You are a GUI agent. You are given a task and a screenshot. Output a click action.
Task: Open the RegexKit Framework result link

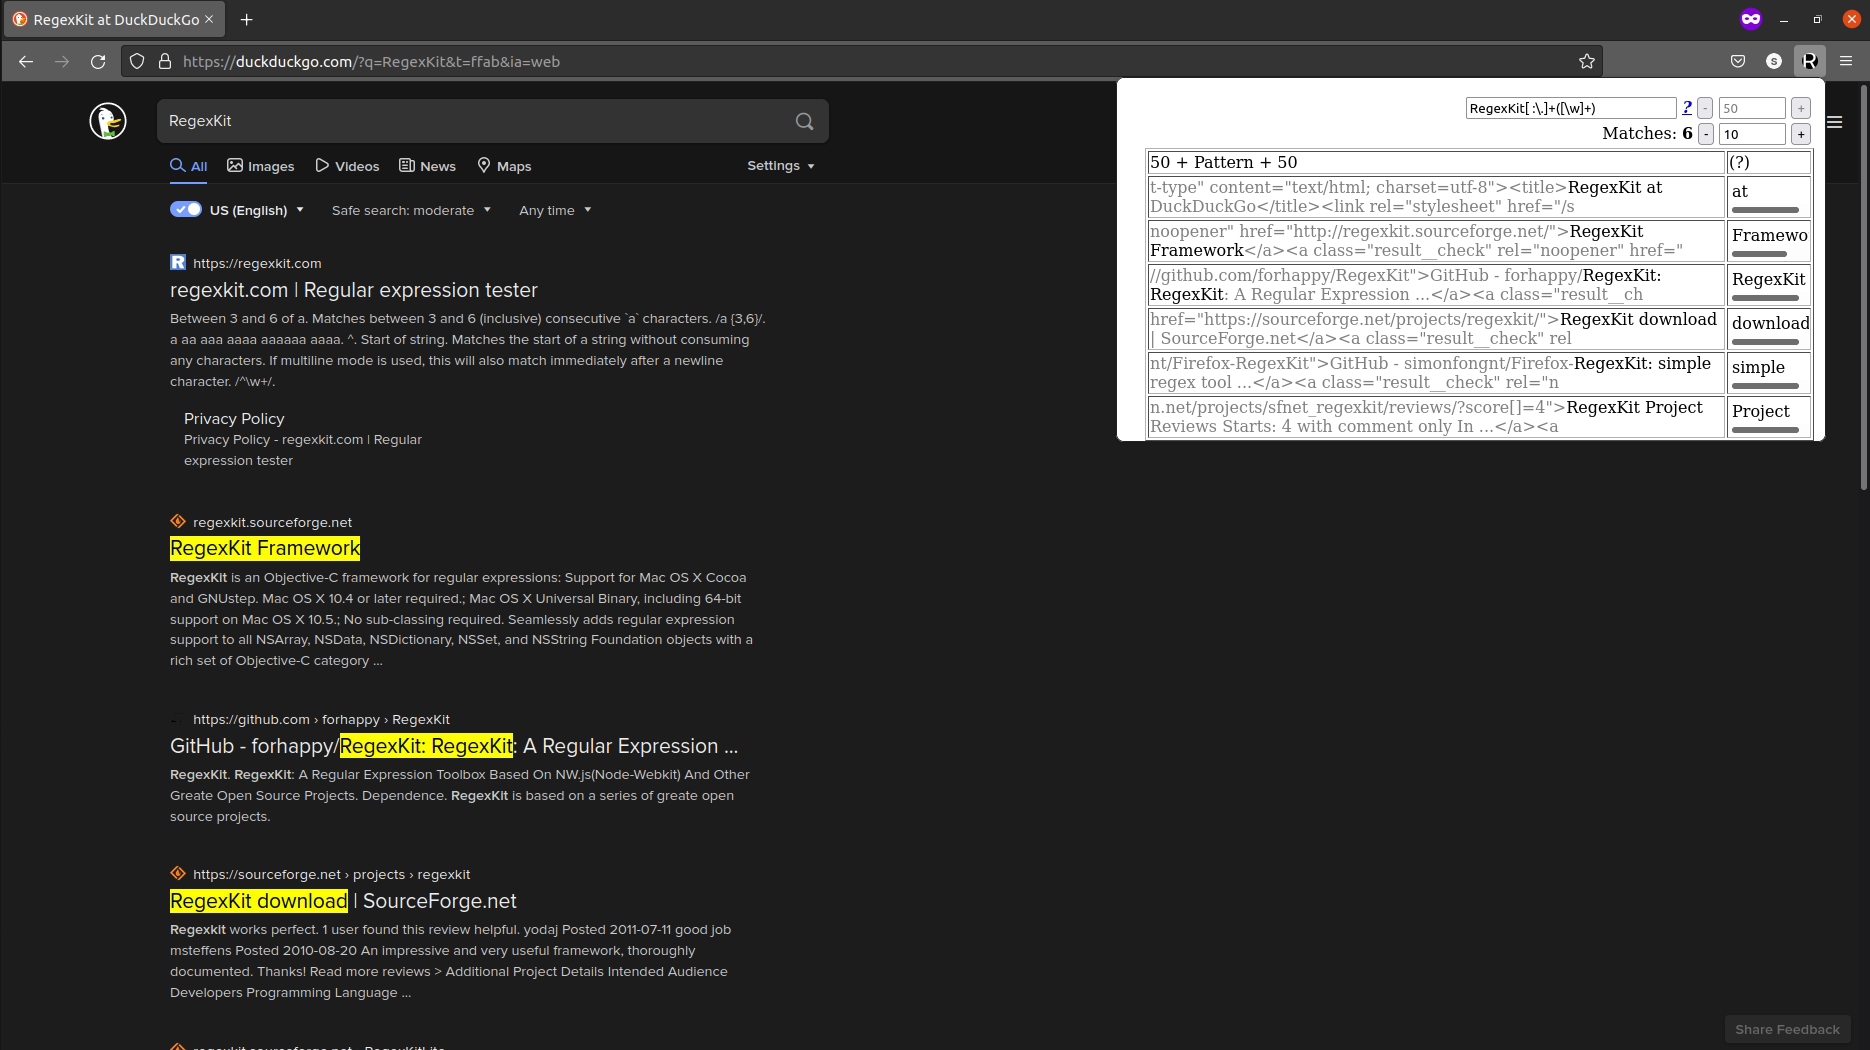(x=265, y=548)
